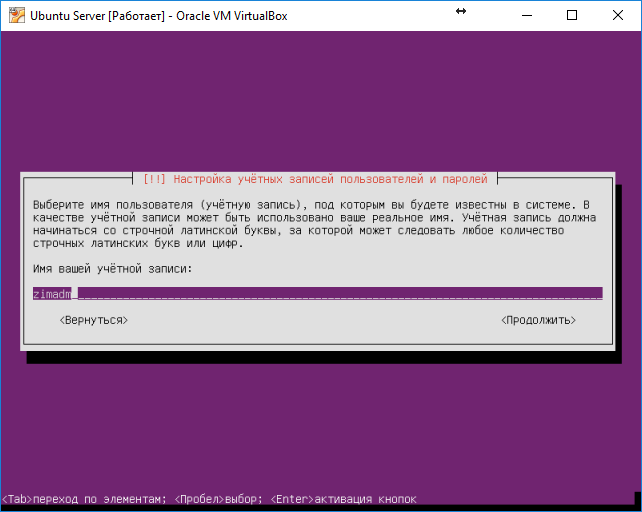This screenshot has width=642, height=512.
Task: Maximize the VirtualBox window
Action: tap(572, 16)
